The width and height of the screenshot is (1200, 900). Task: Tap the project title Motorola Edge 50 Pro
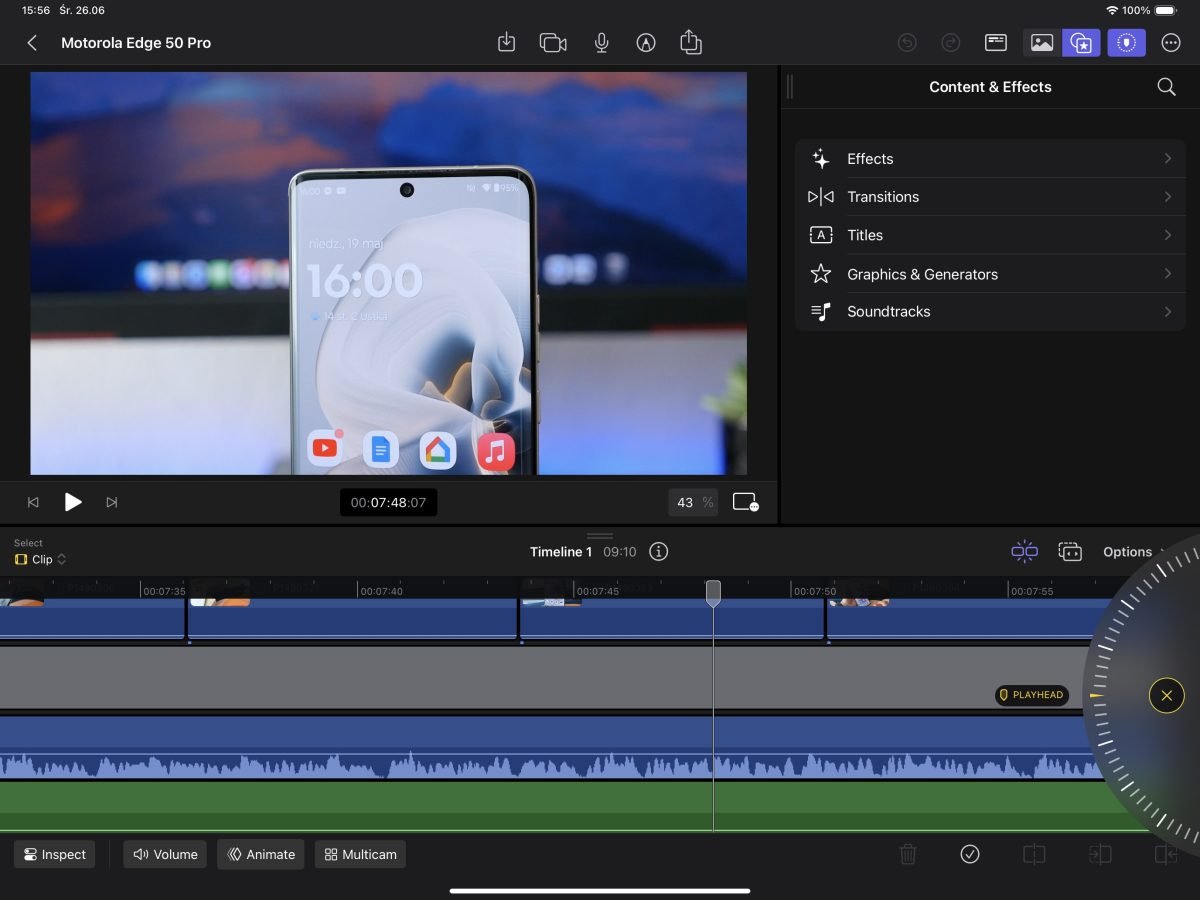point(136,43)
